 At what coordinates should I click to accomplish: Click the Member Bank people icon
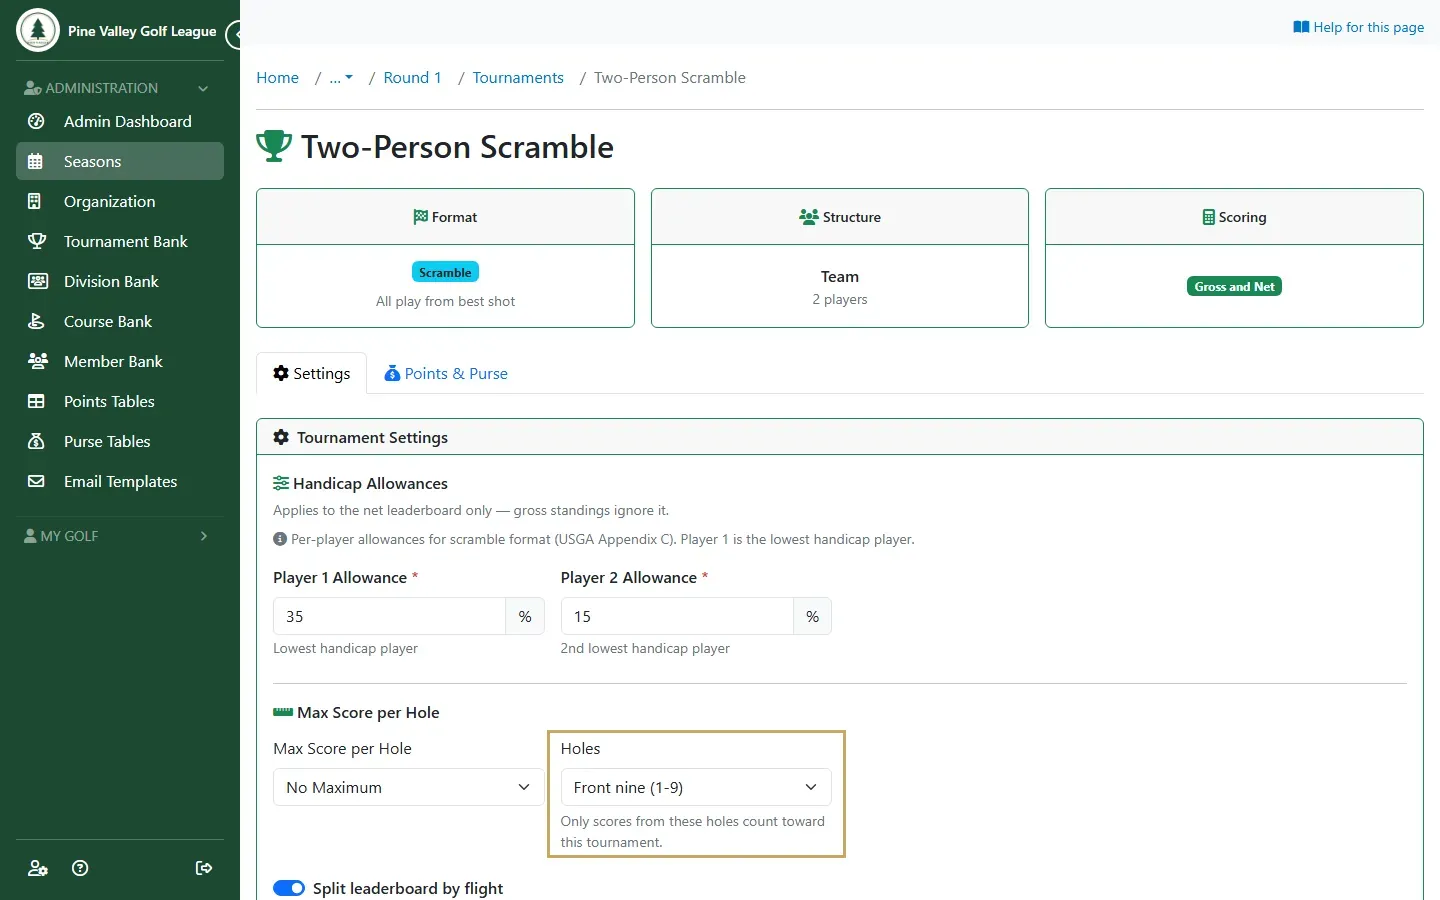coord(37,361)
